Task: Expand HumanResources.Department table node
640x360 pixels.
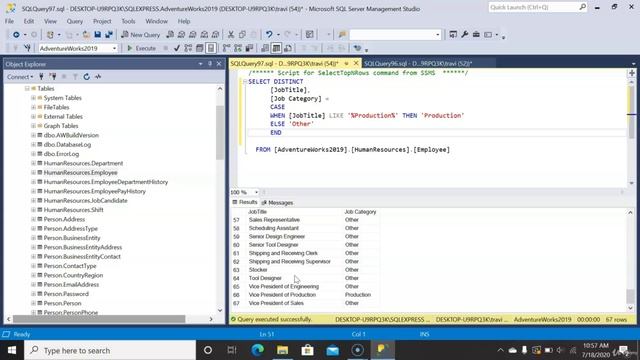Action: click(33, 163)
